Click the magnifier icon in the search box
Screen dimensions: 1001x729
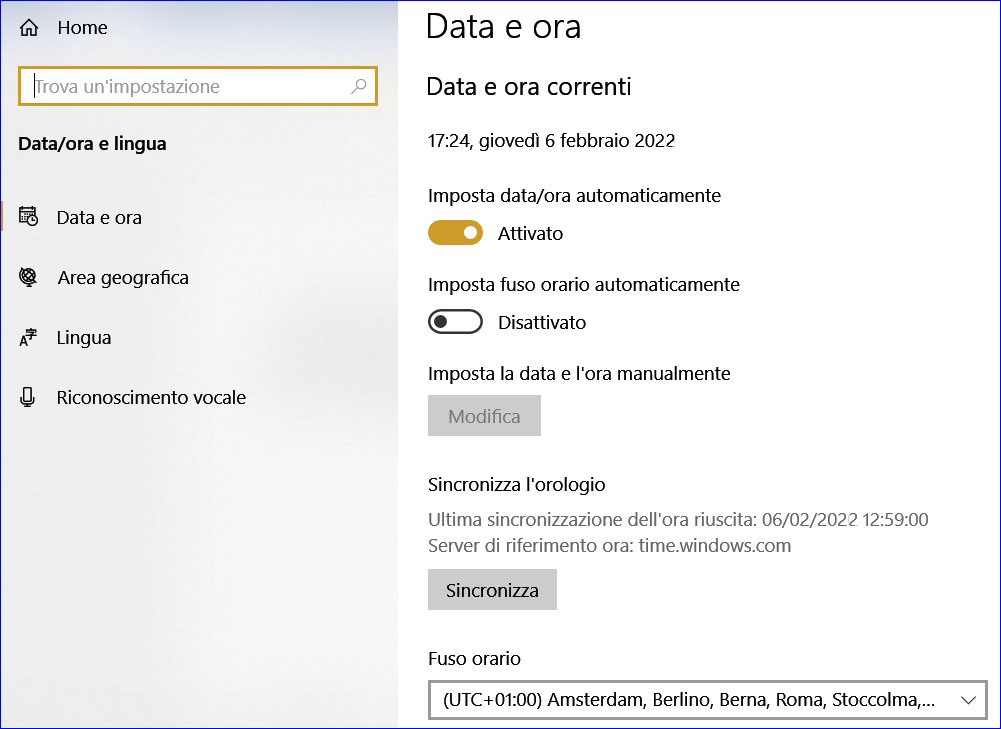pyautogui.click(x=359, y=87)
